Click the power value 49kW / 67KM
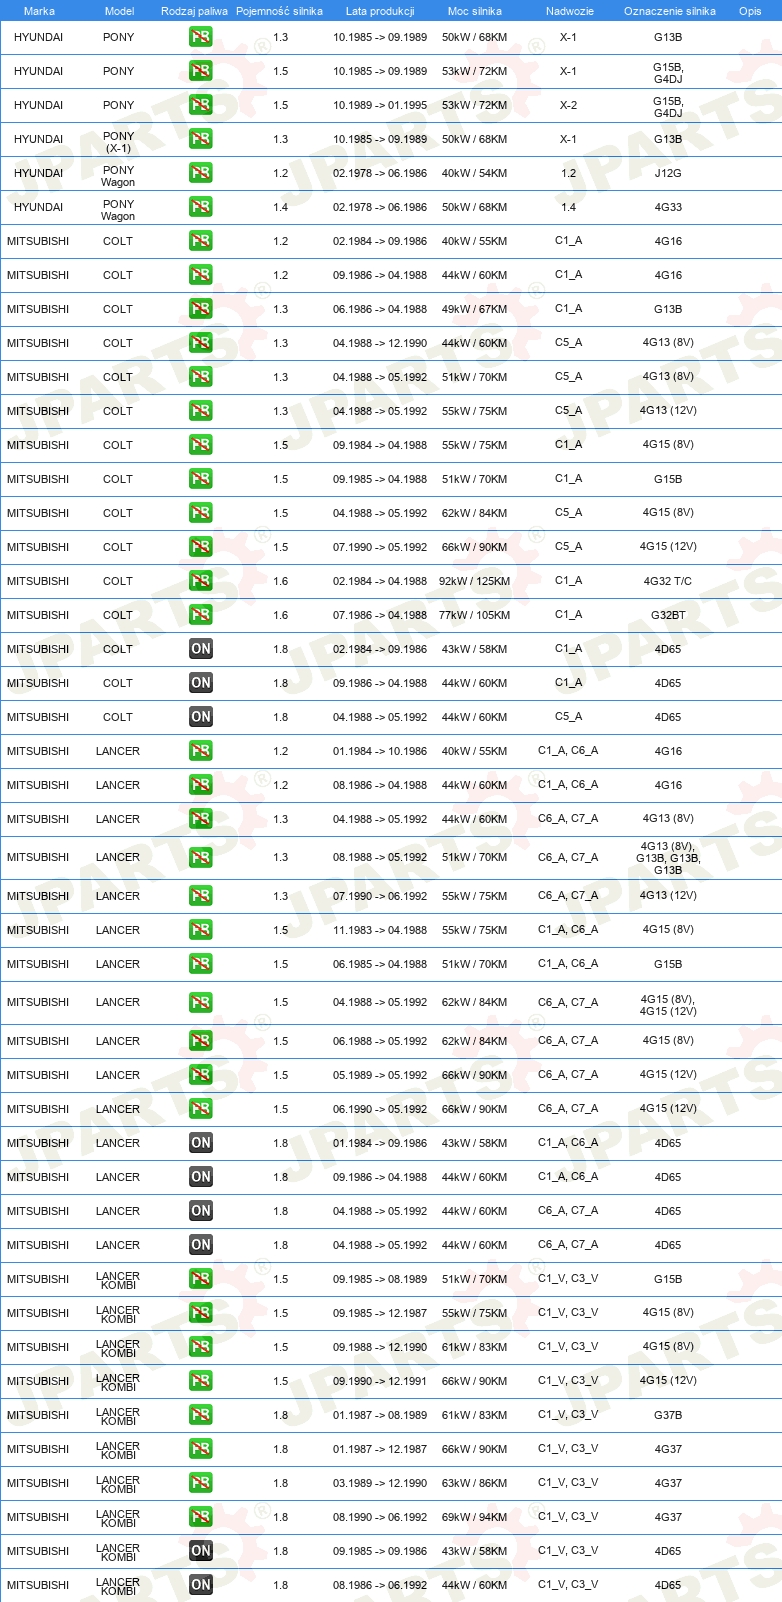Image resolution: width=782 pixels, height=1602 pixels. (475, 309)
